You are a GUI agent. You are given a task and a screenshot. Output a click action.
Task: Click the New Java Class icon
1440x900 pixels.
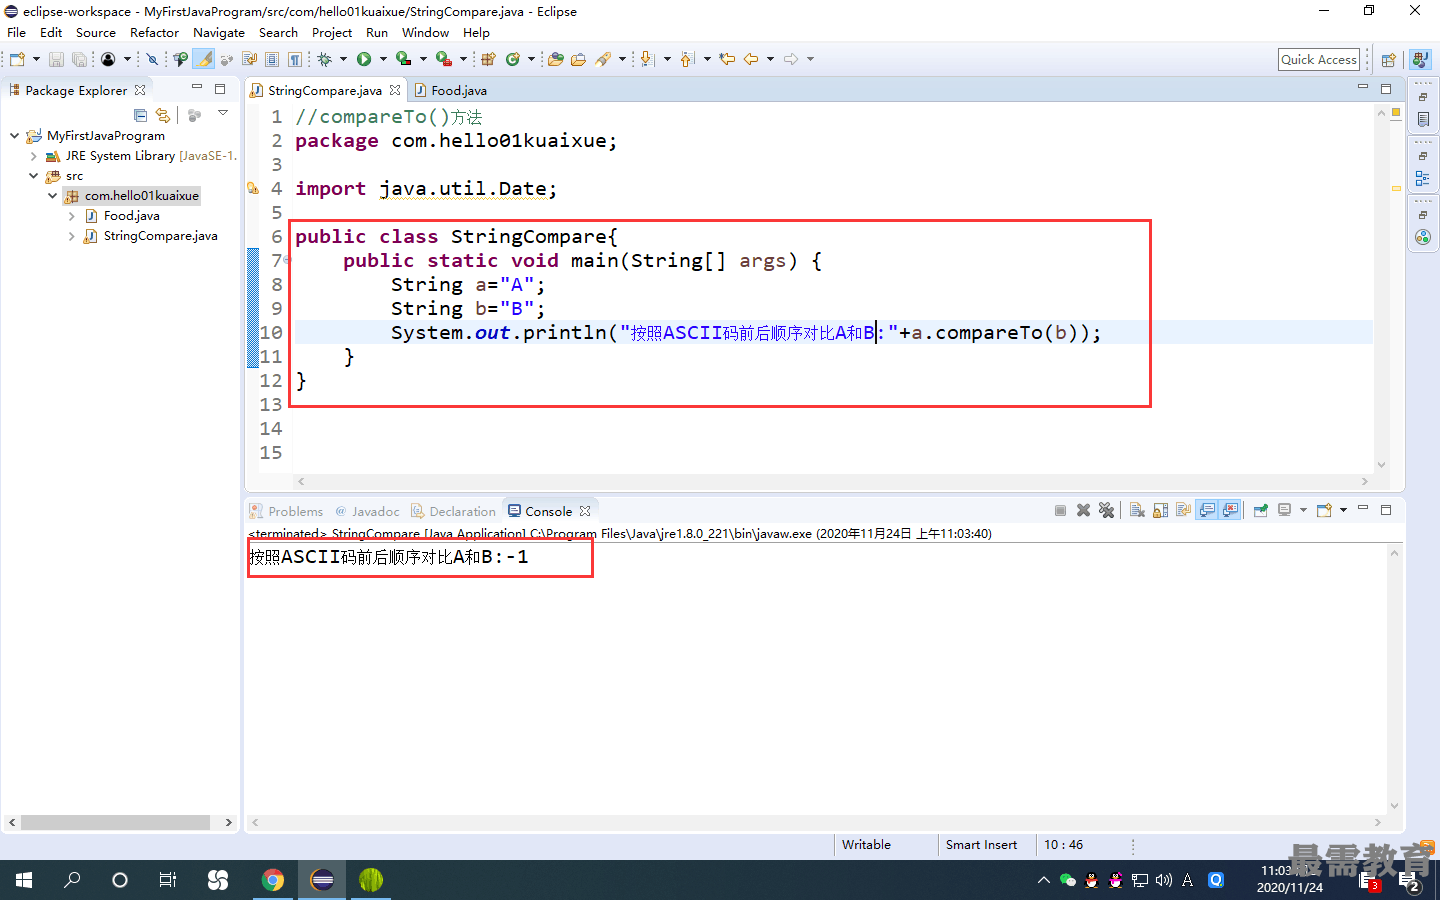pyautogui.click(x=512, y=59)
